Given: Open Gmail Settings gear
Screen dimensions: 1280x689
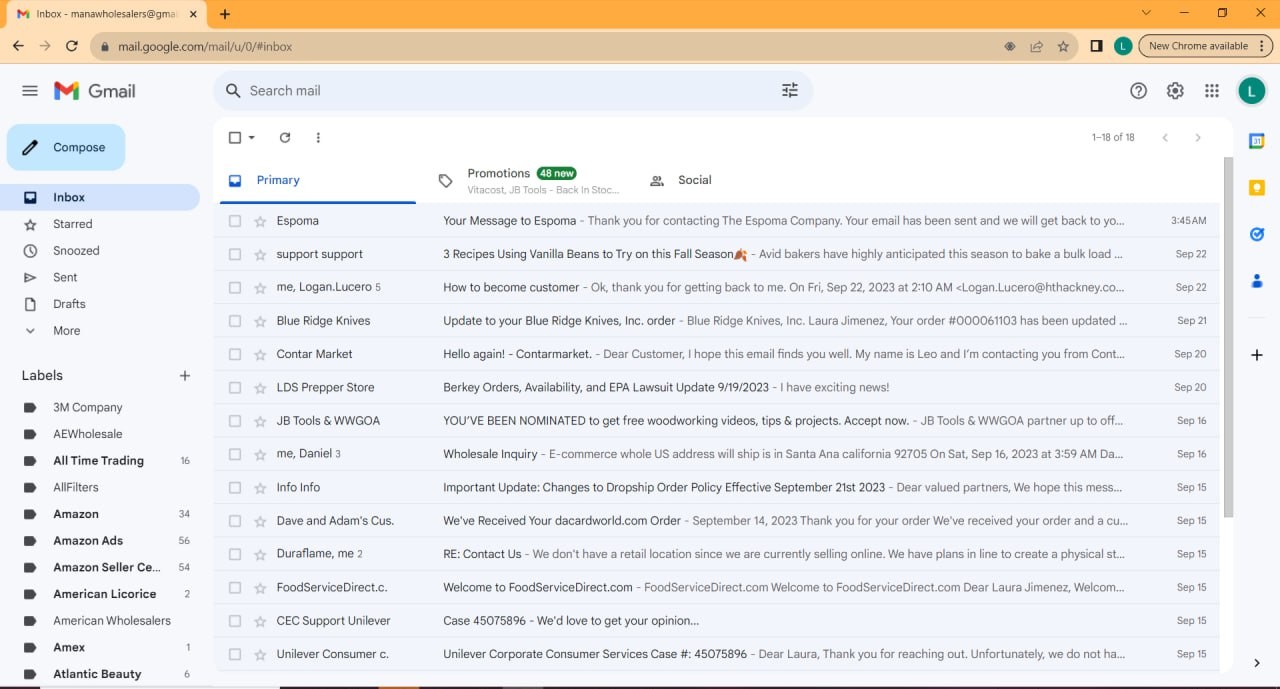Looking at the screenshot, I should (1175, 91).
